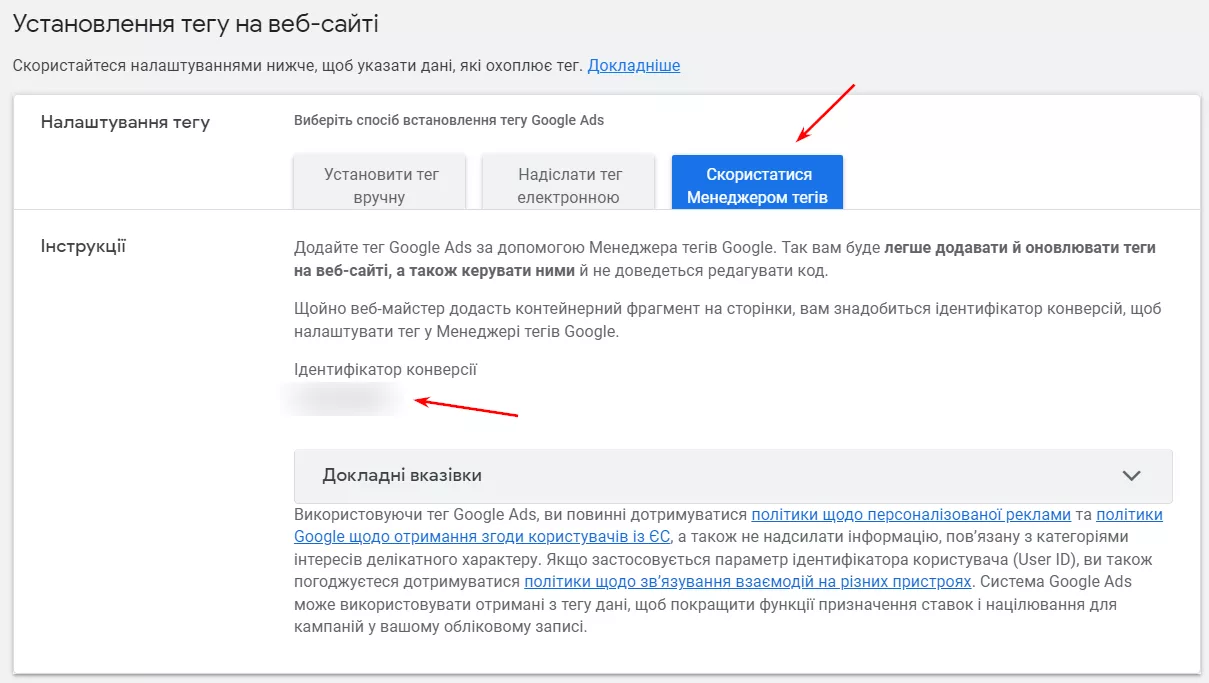
Task: Switch to Надіслати тег електронною tab
Action: [x=569, y=182]
